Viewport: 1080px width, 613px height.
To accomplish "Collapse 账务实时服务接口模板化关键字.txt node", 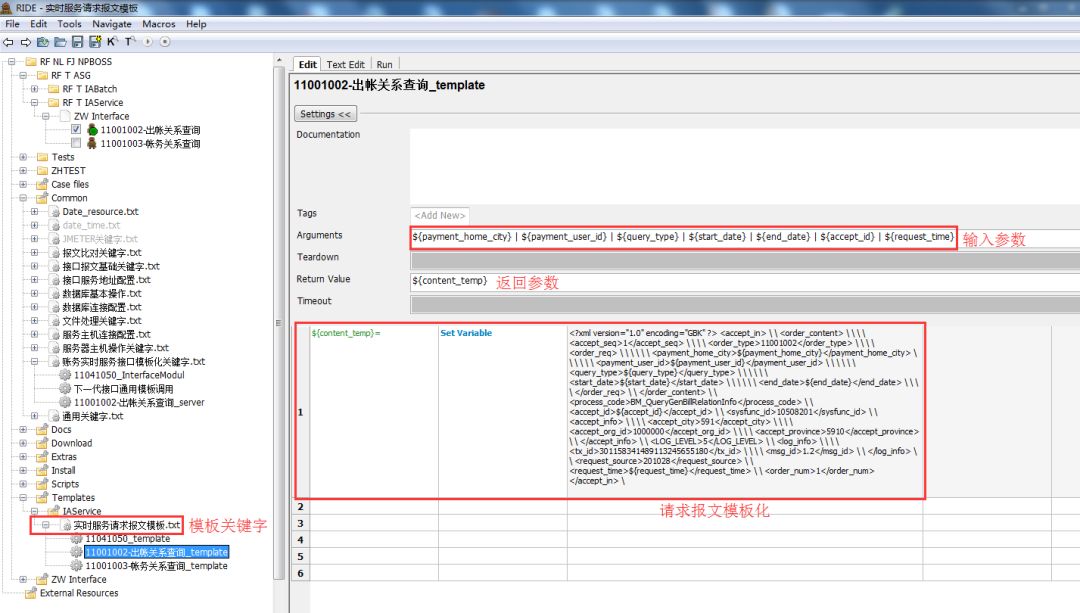I will pyautogui.click(x=34, y=362).
